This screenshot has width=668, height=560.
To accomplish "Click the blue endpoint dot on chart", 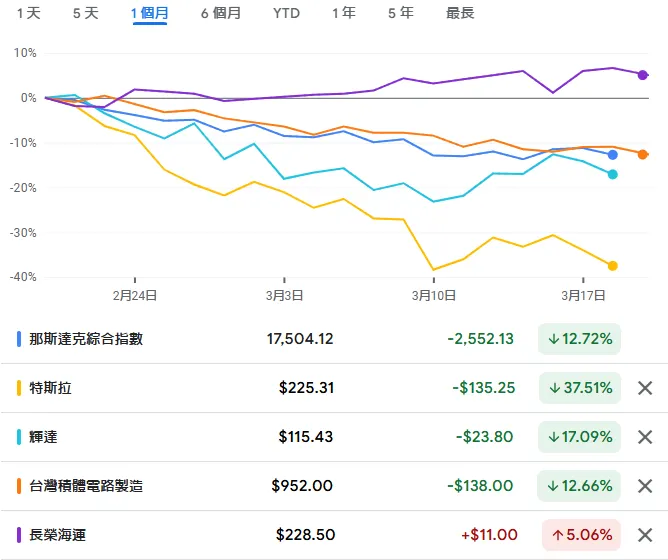I will (613, 155).
